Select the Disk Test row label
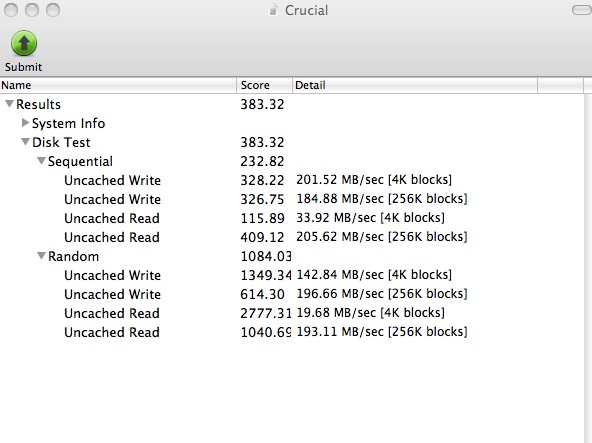Viewport: 592px width, 443px height. [x=61, y=142]
